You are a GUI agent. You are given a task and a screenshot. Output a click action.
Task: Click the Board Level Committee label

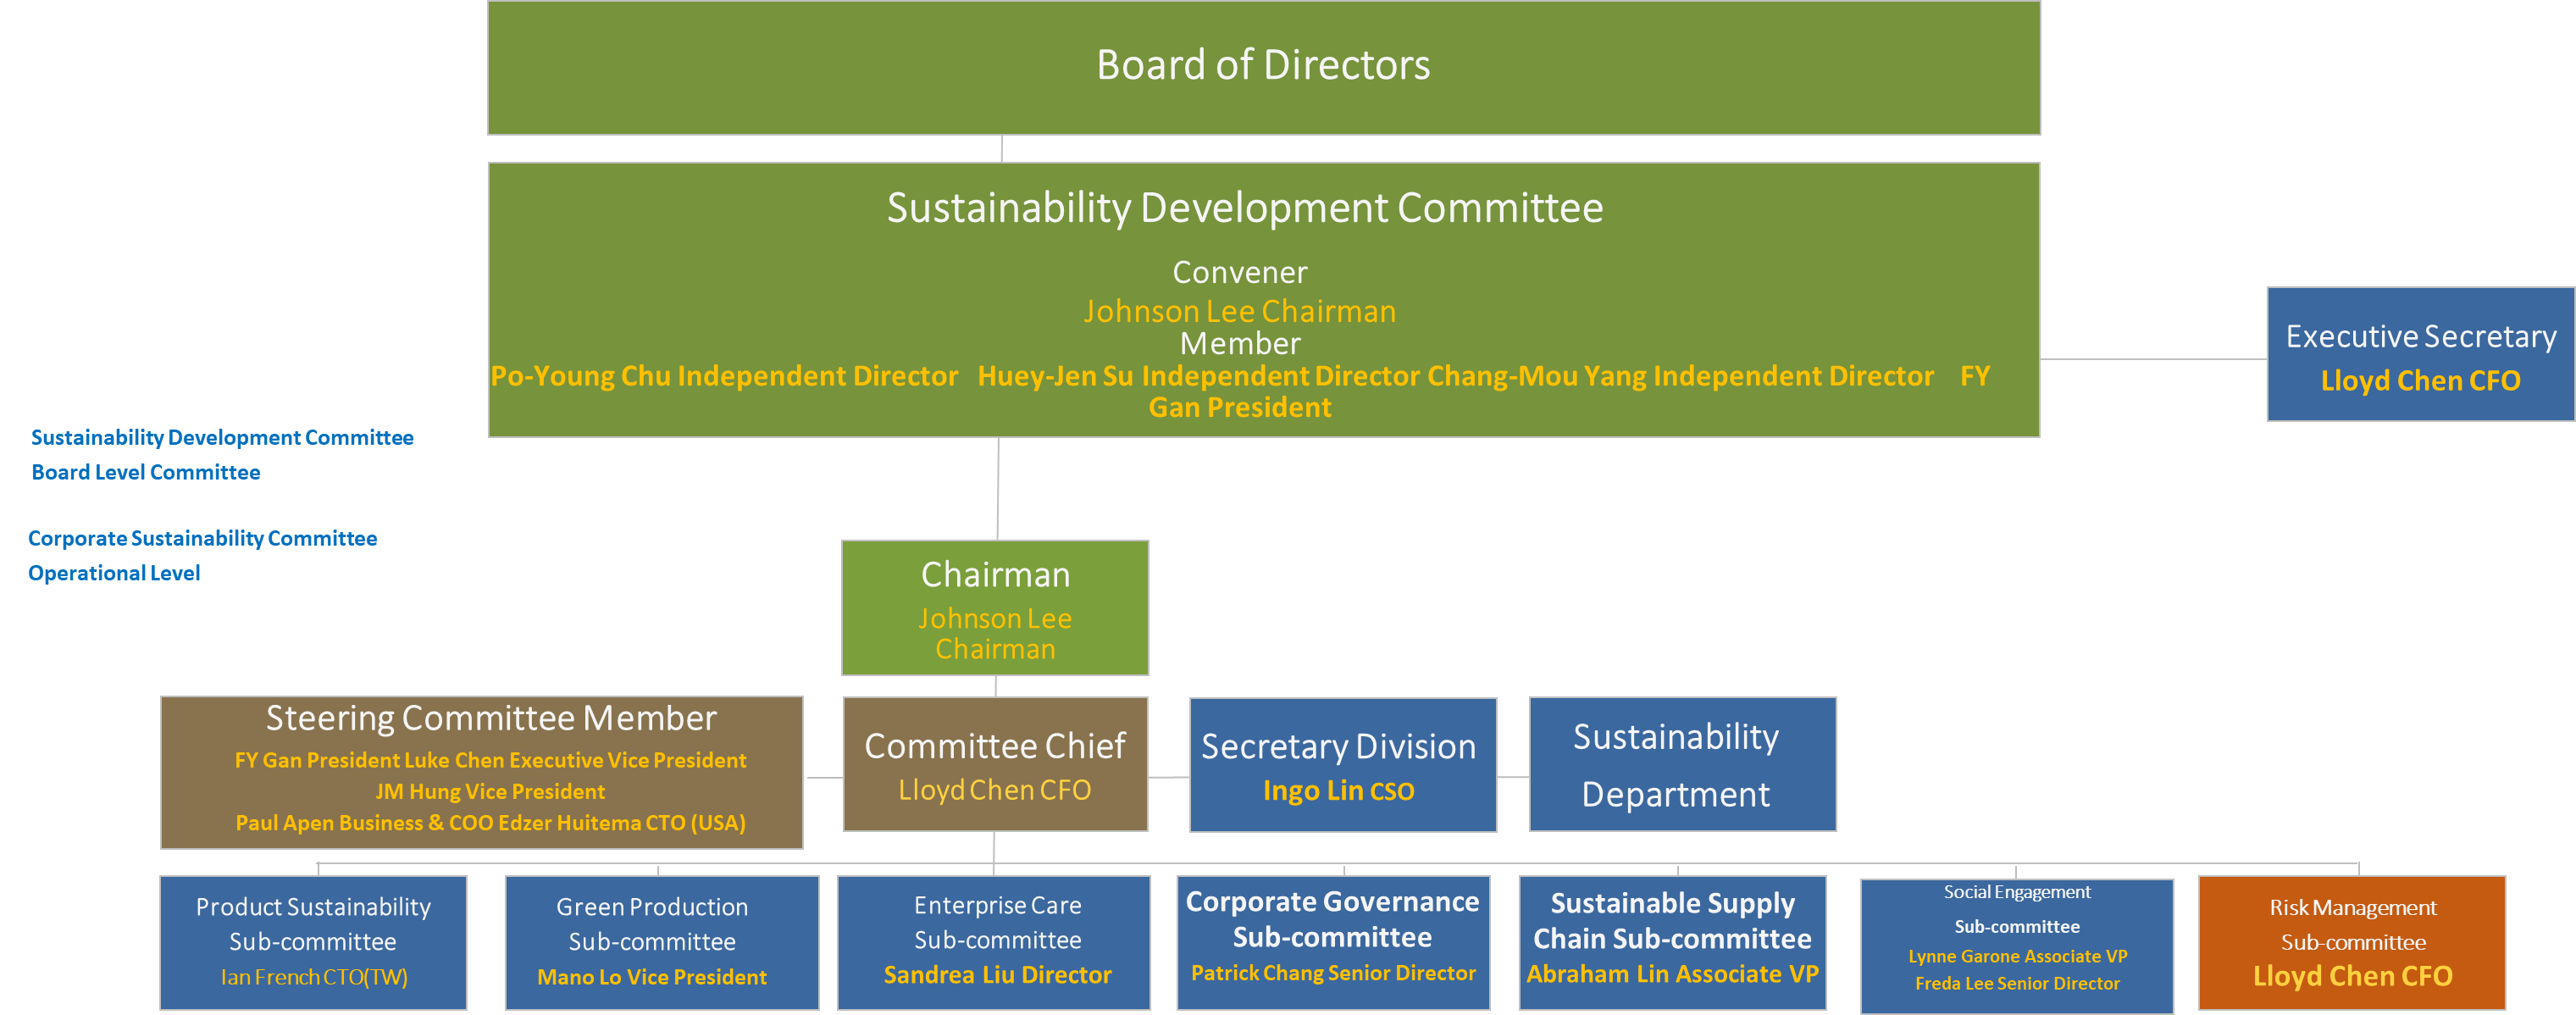pyautogui.click(x=146, y=473)
